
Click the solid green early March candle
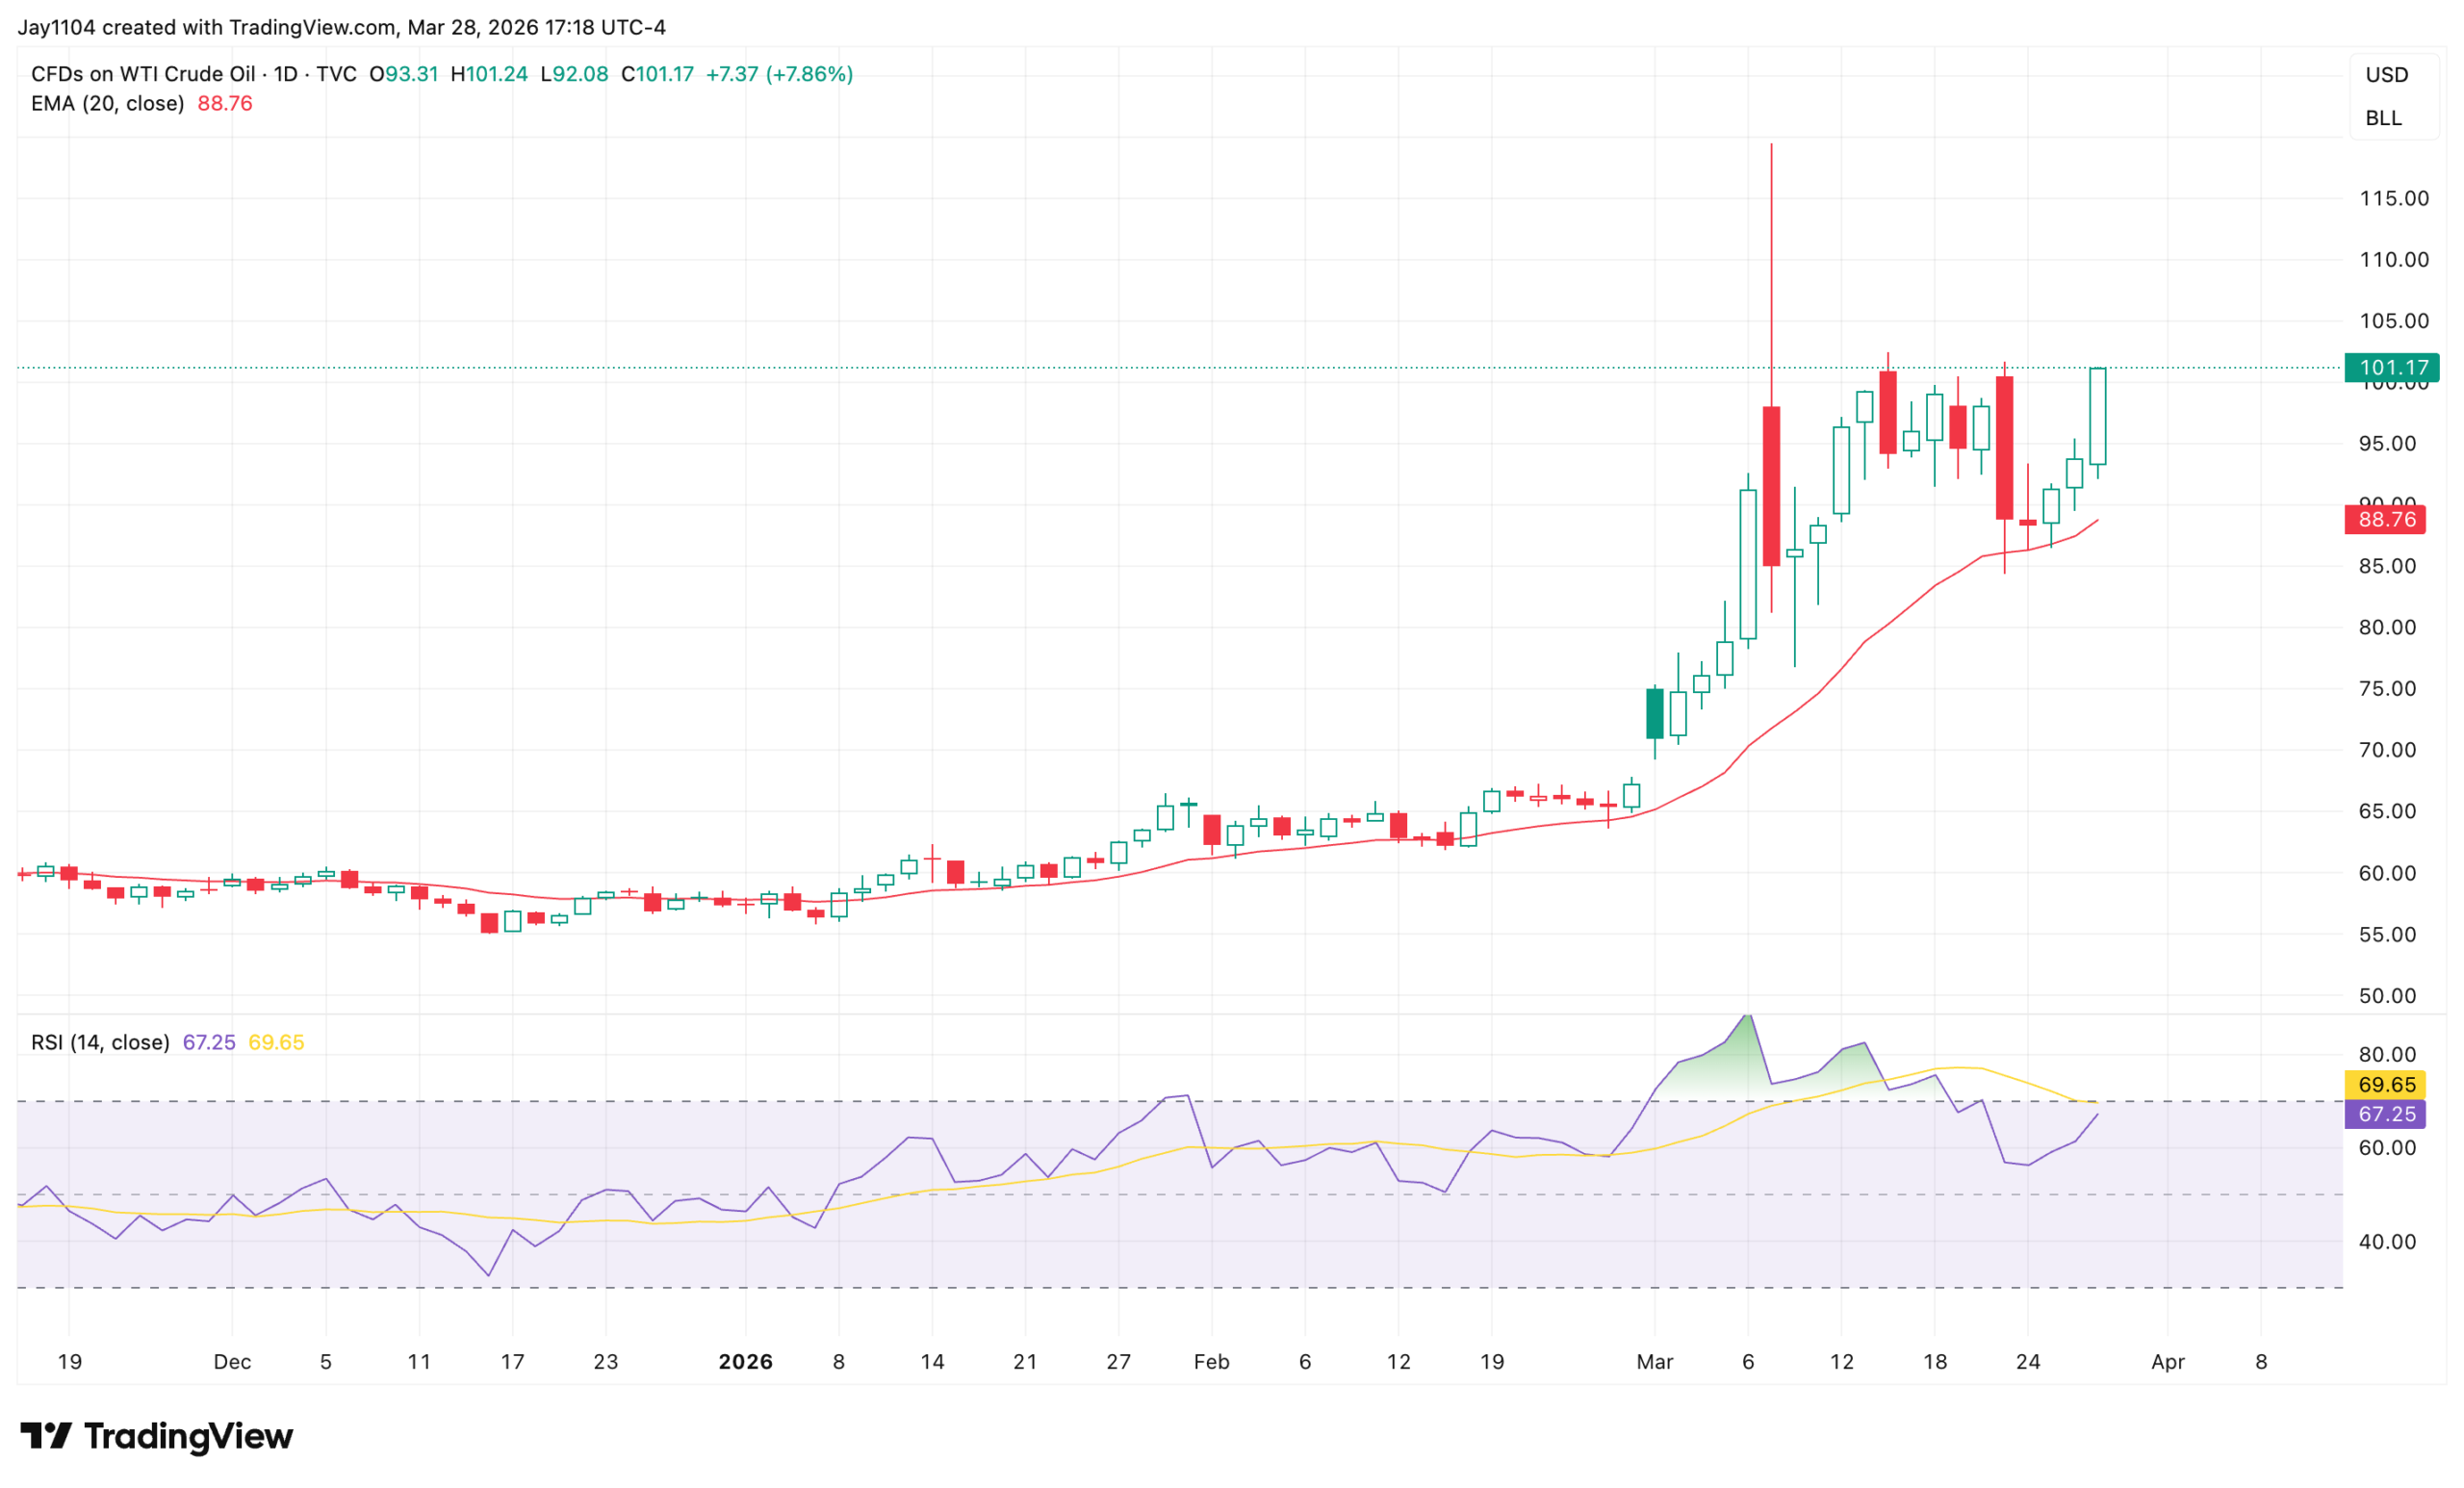coord(1655,714)
